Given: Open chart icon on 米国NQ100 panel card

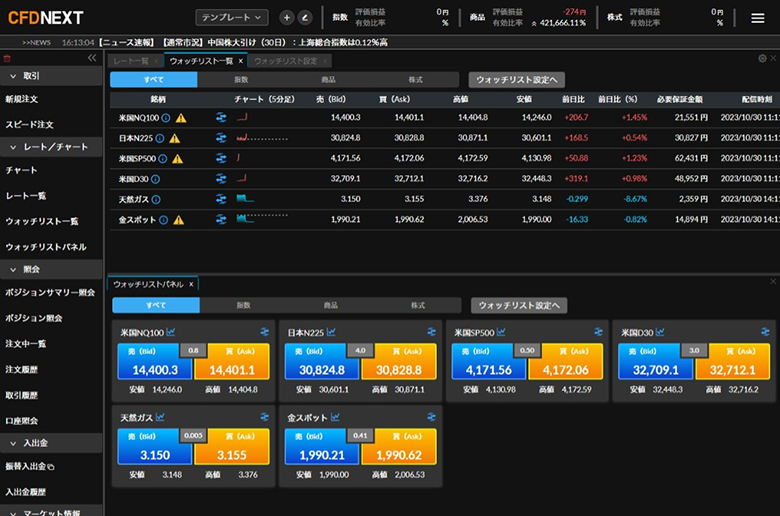Looking at the screenshot, I should pos(171,332).
